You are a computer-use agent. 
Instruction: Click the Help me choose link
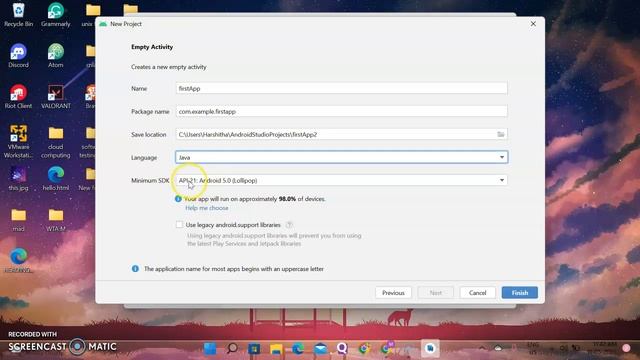click(x=207, y=208)
